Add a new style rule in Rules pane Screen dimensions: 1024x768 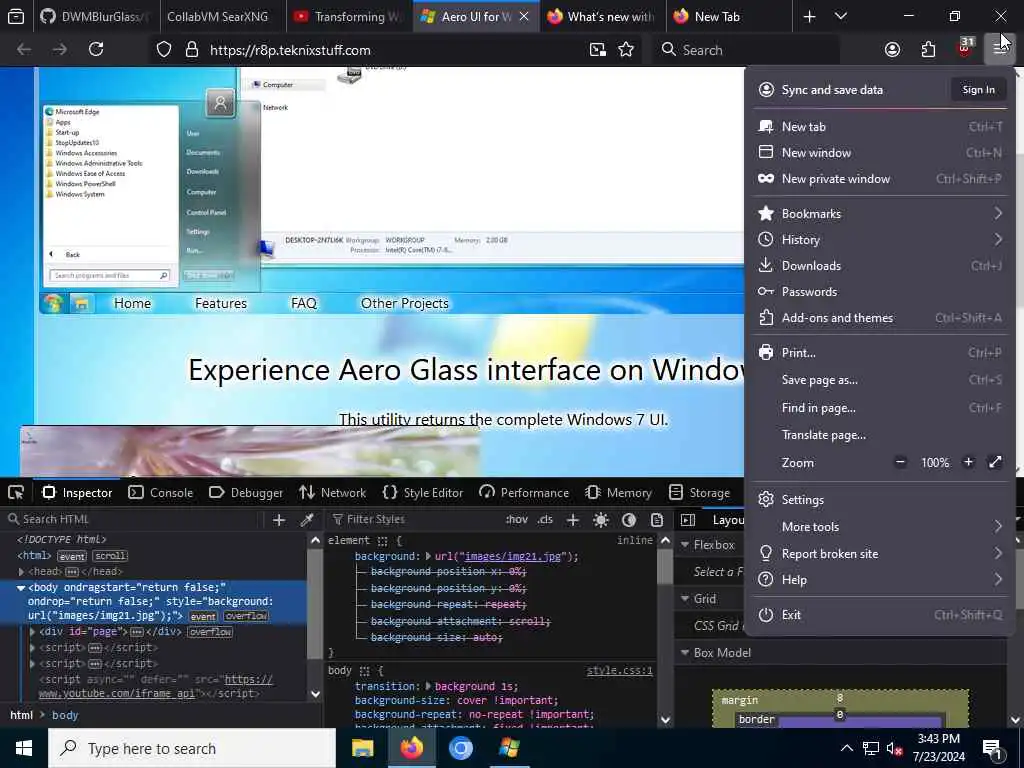coord(573,520)
